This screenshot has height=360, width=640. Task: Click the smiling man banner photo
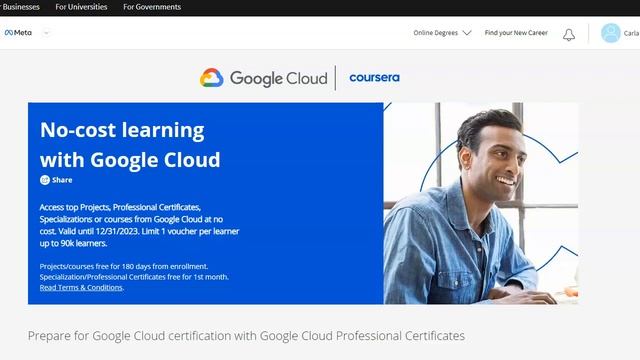point(480,203)
